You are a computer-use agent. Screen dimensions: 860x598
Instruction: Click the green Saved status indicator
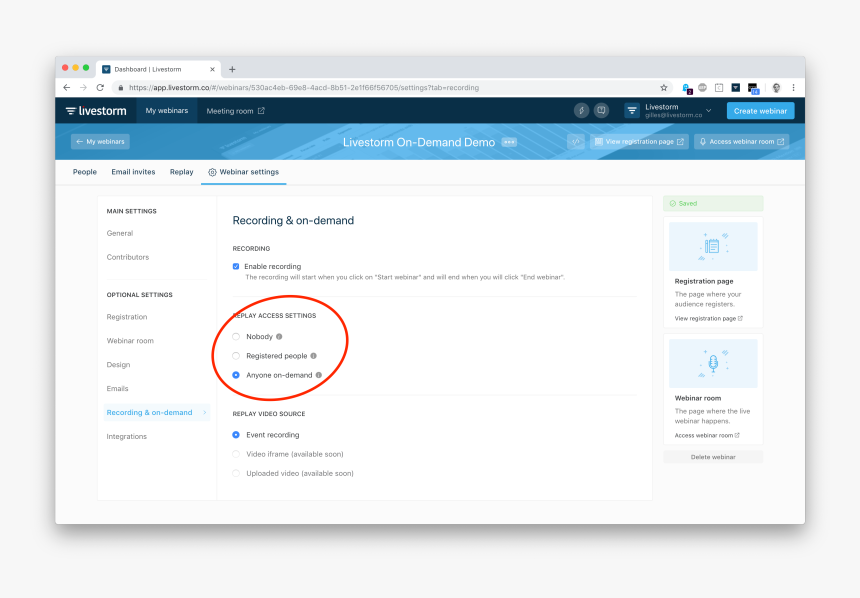pos(713,204)
